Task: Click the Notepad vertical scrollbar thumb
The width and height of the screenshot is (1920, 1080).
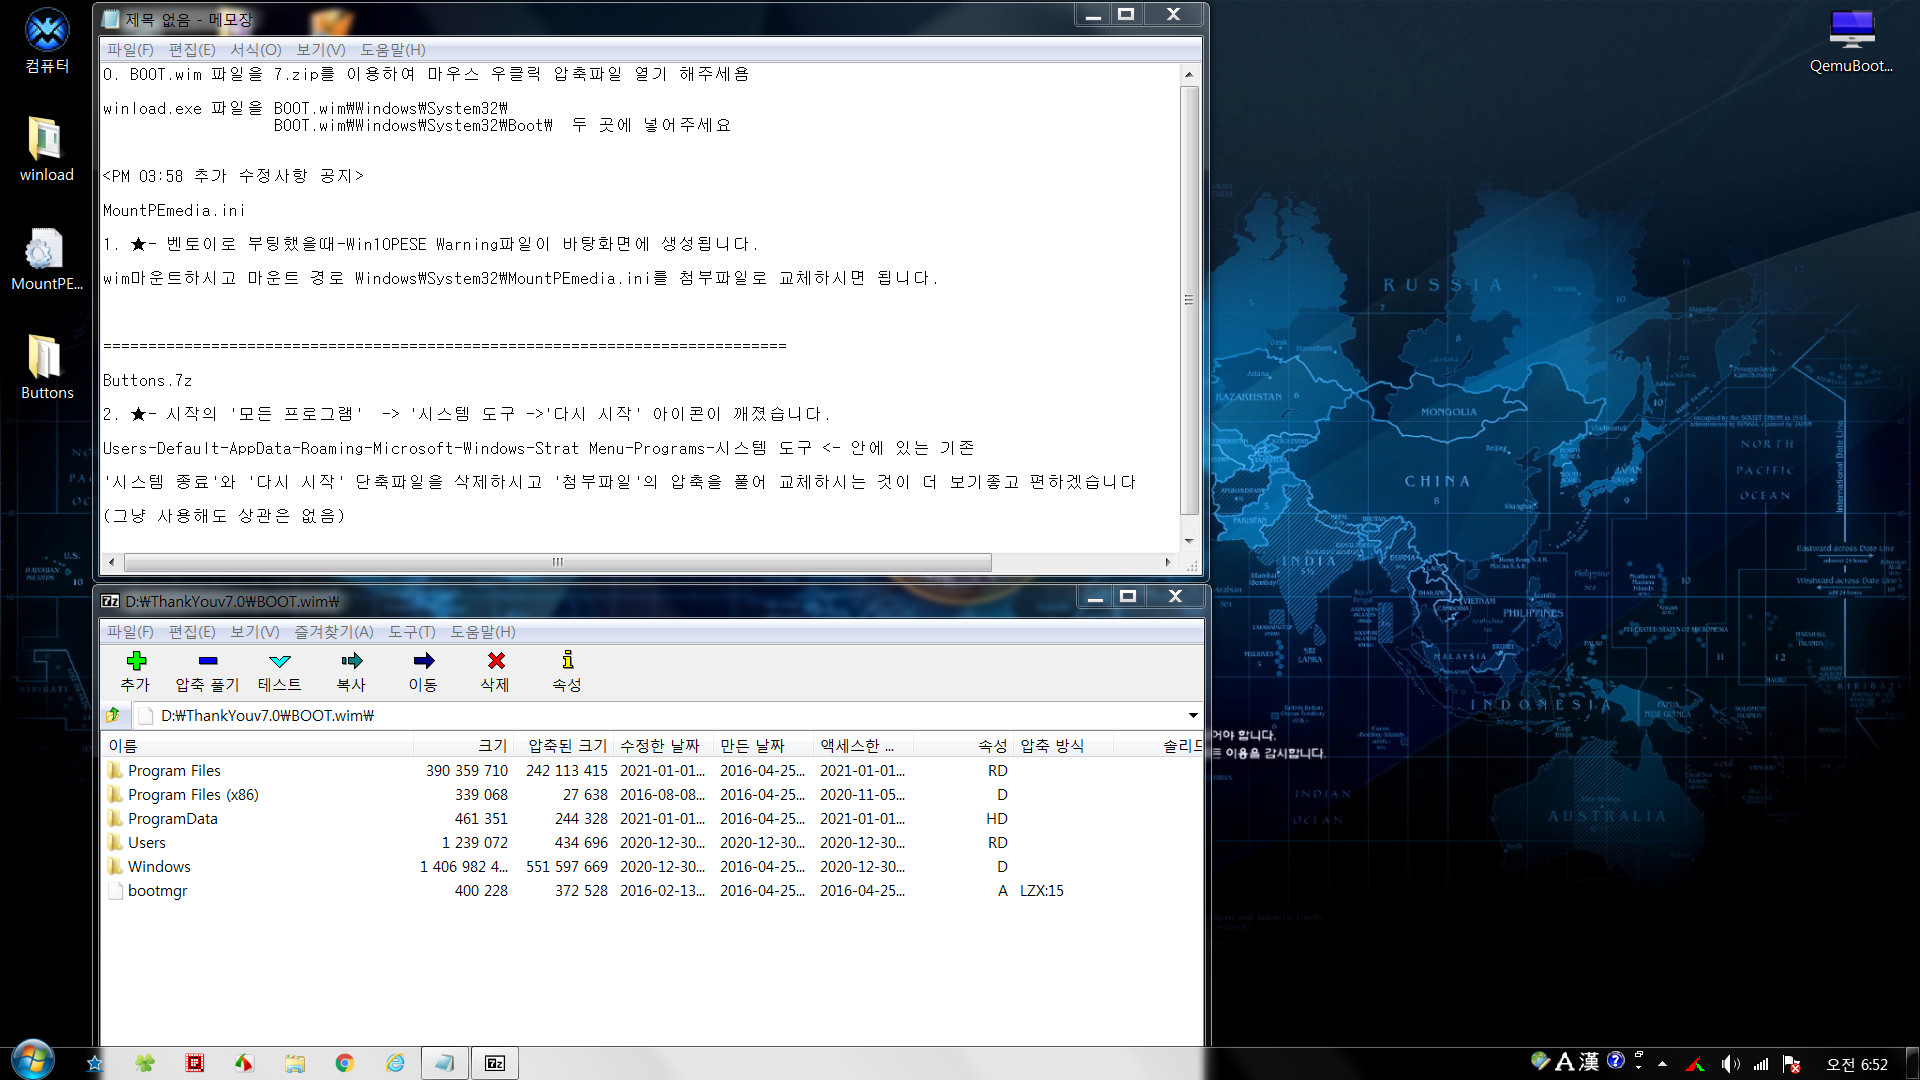Action: pyautogui.click(x=1188, y=300)
